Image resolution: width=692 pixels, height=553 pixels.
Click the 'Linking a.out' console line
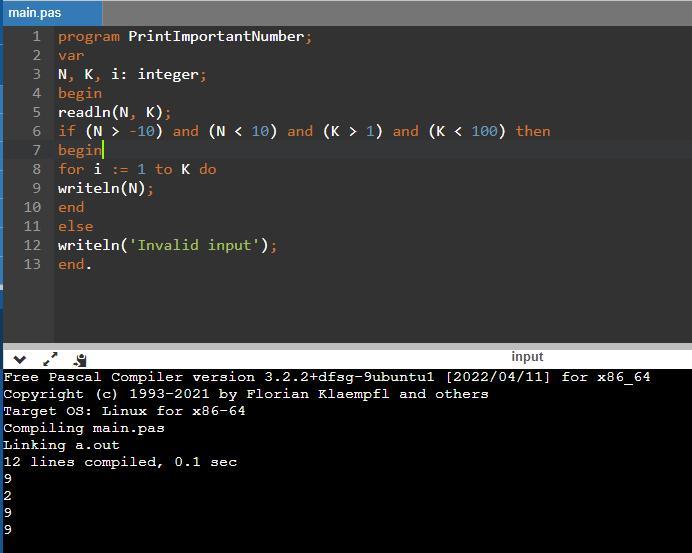coord(61,445)
